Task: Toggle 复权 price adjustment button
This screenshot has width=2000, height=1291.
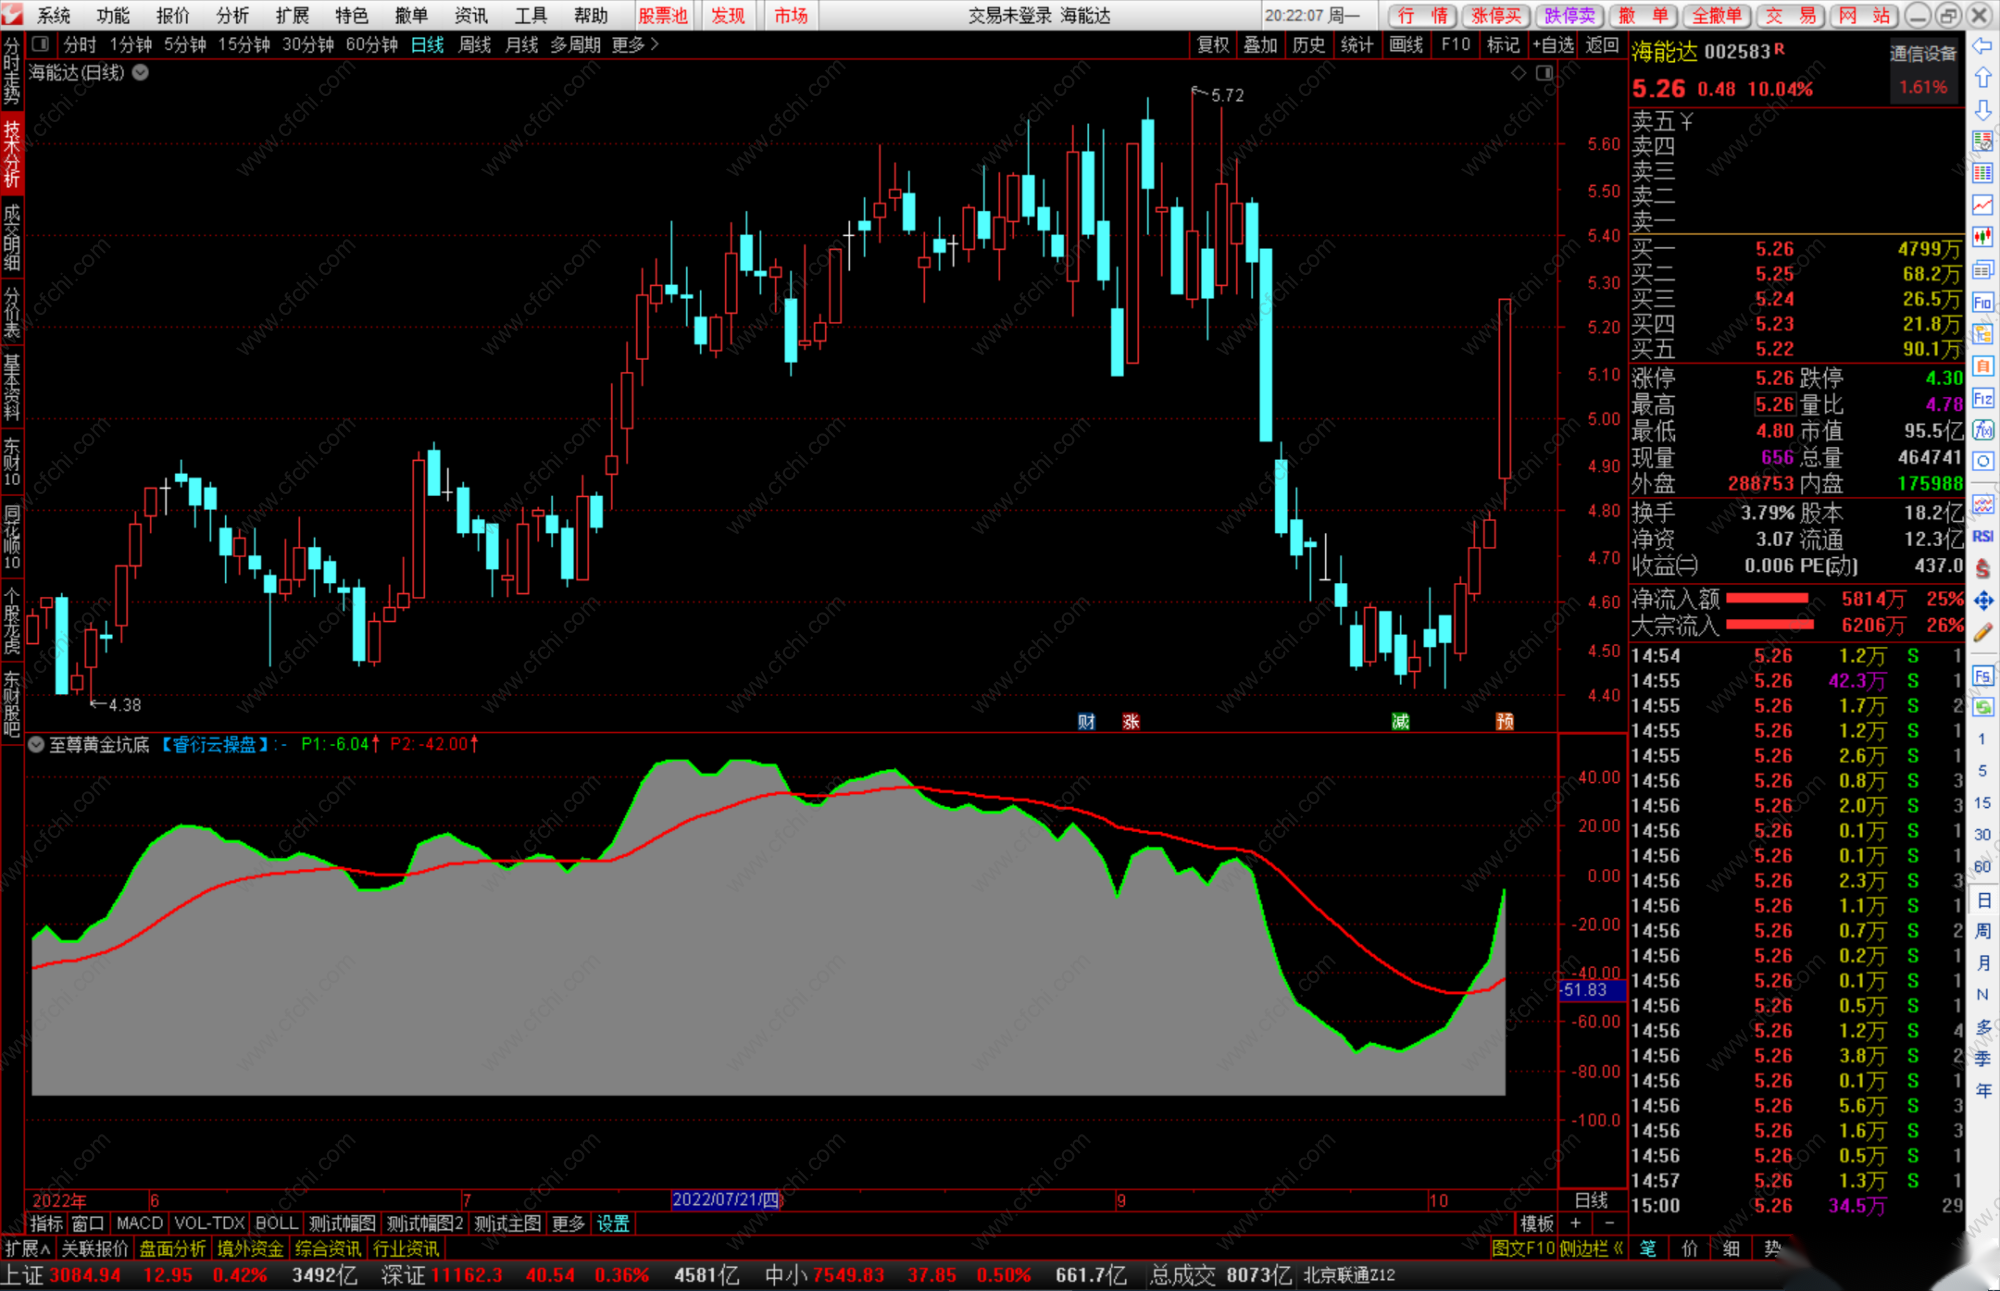Action: pos(1212,44)
